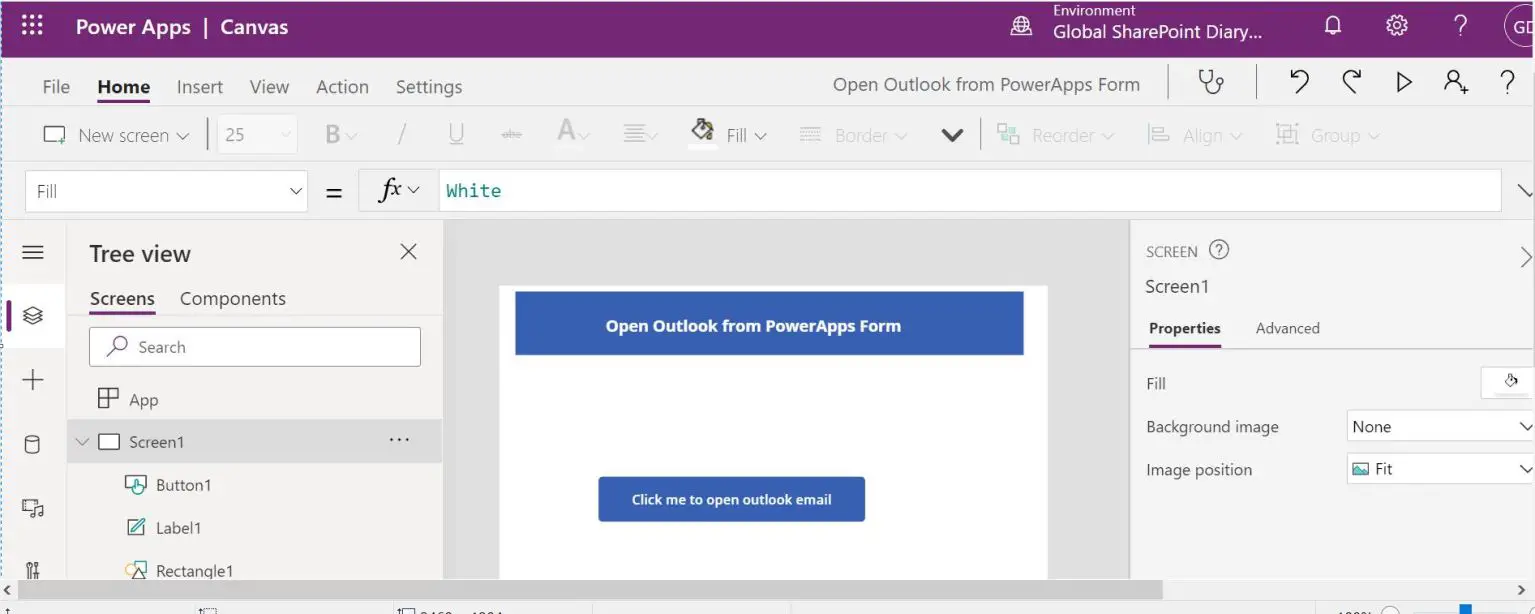Switch to the Components tab in Tree view

[x=232, y=298]
